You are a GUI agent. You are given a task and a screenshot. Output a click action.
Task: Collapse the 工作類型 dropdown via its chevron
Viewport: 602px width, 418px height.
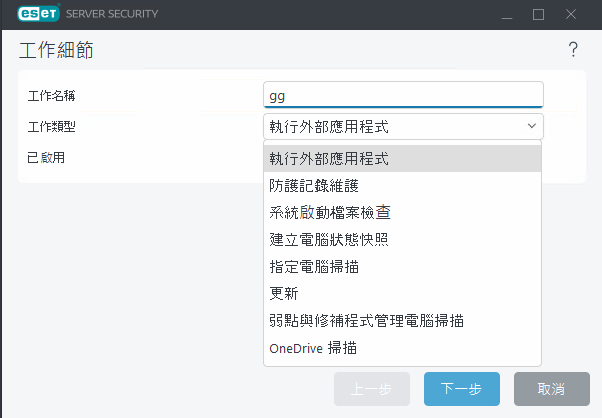pyautogui.click(x=530, y=127)
